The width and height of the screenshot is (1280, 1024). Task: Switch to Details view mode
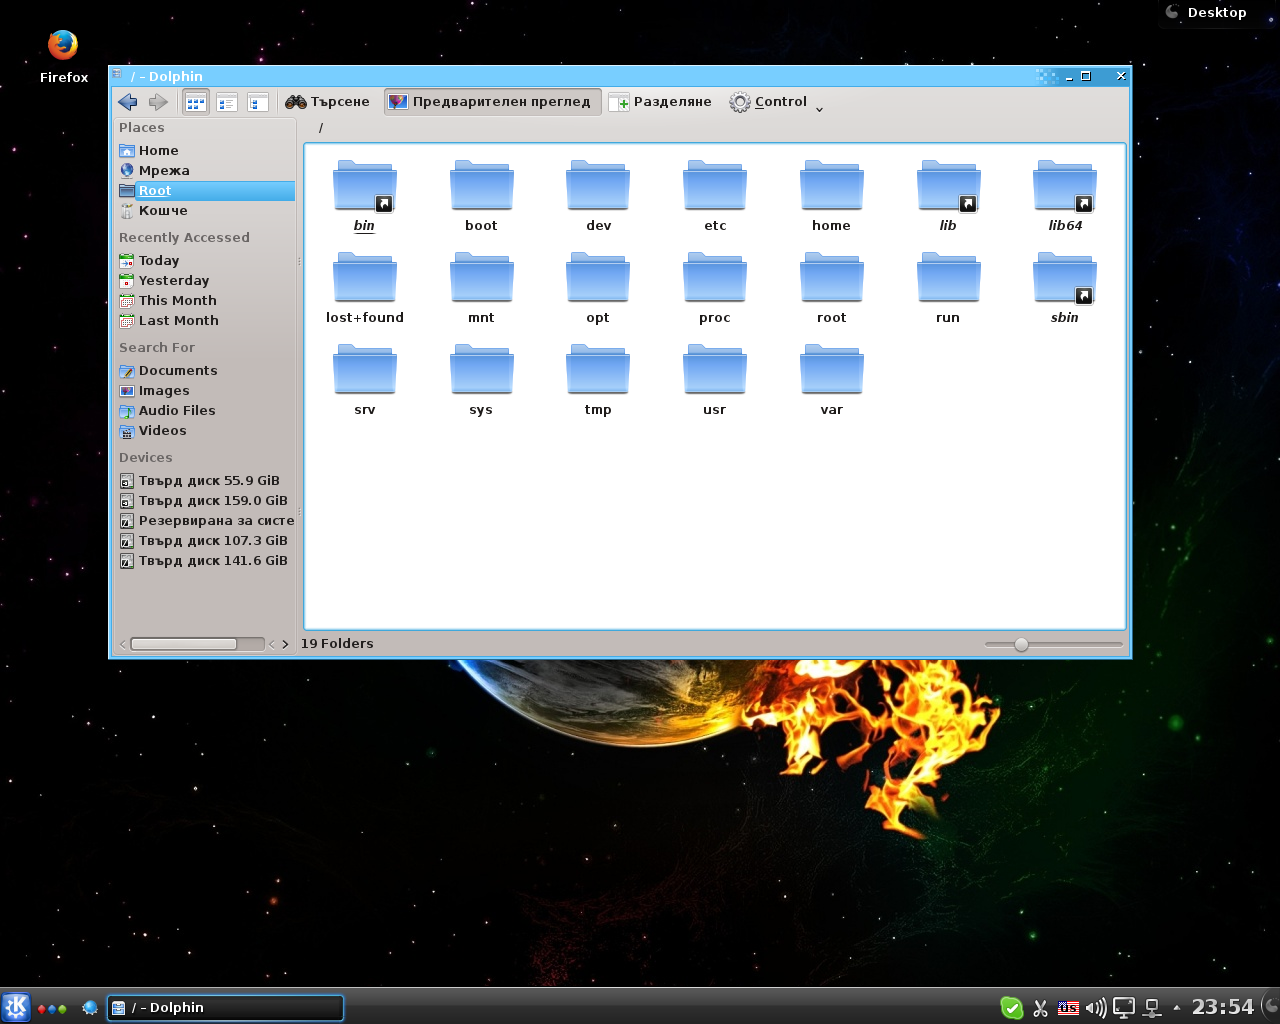tap(227, 102)
